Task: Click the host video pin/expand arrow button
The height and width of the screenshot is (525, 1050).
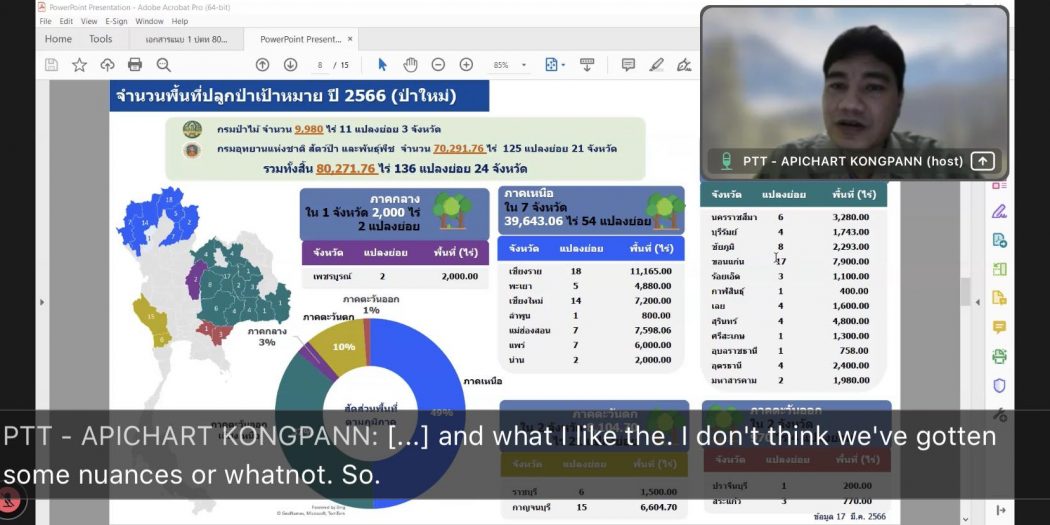Action: click(982, 161)
